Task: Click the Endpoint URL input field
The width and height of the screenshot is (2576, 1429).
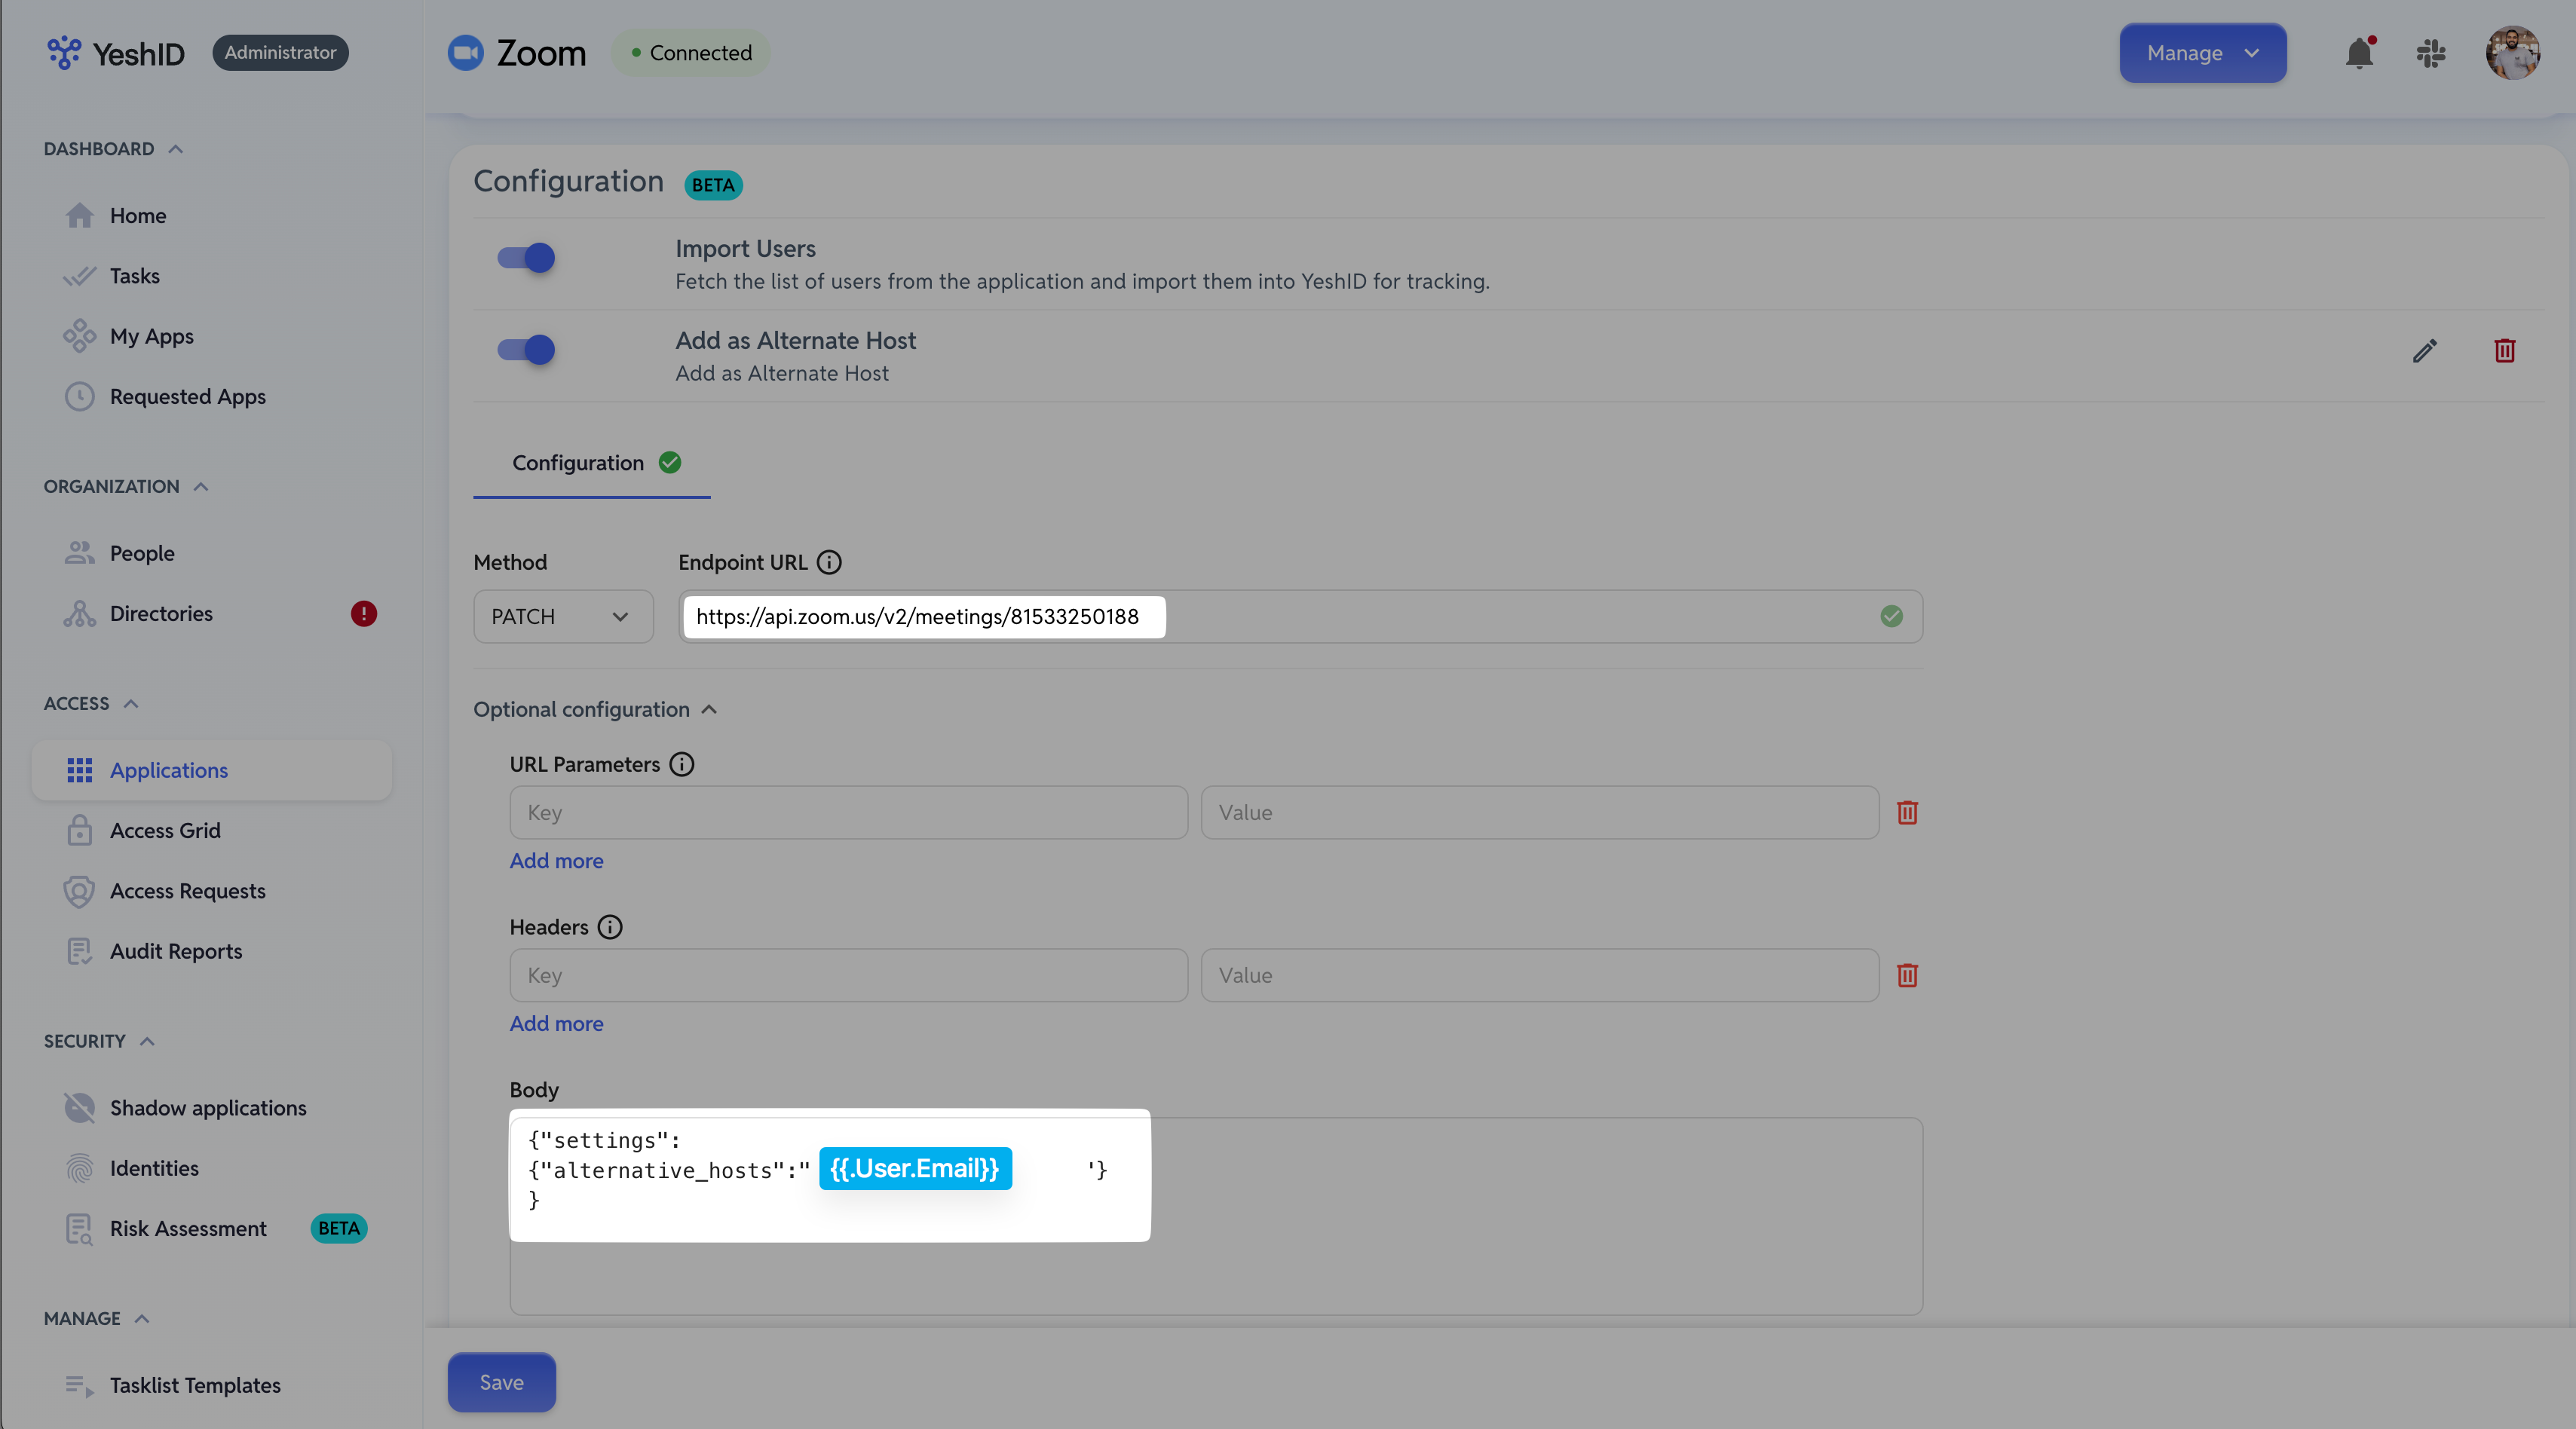Action: point(1300,616)
